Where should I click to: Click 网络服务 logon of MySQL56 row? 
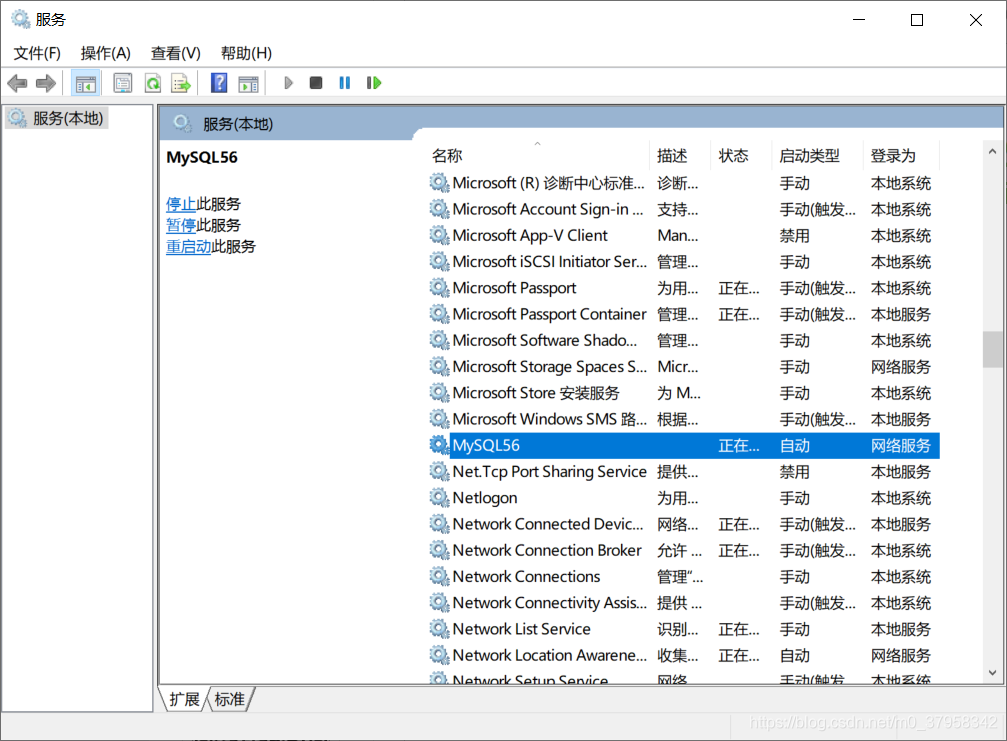(900, 446)
